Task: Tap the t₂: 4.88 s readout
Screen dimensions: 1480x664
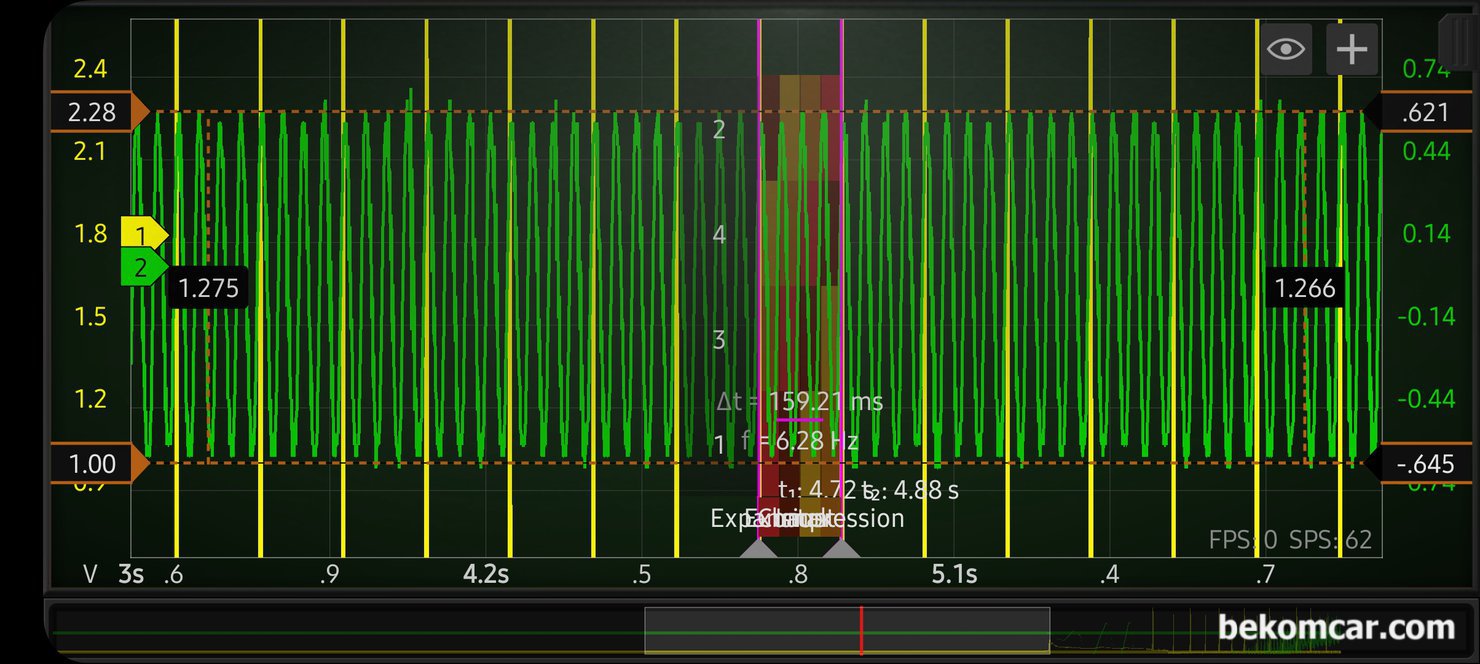Action: pos(911,491)
